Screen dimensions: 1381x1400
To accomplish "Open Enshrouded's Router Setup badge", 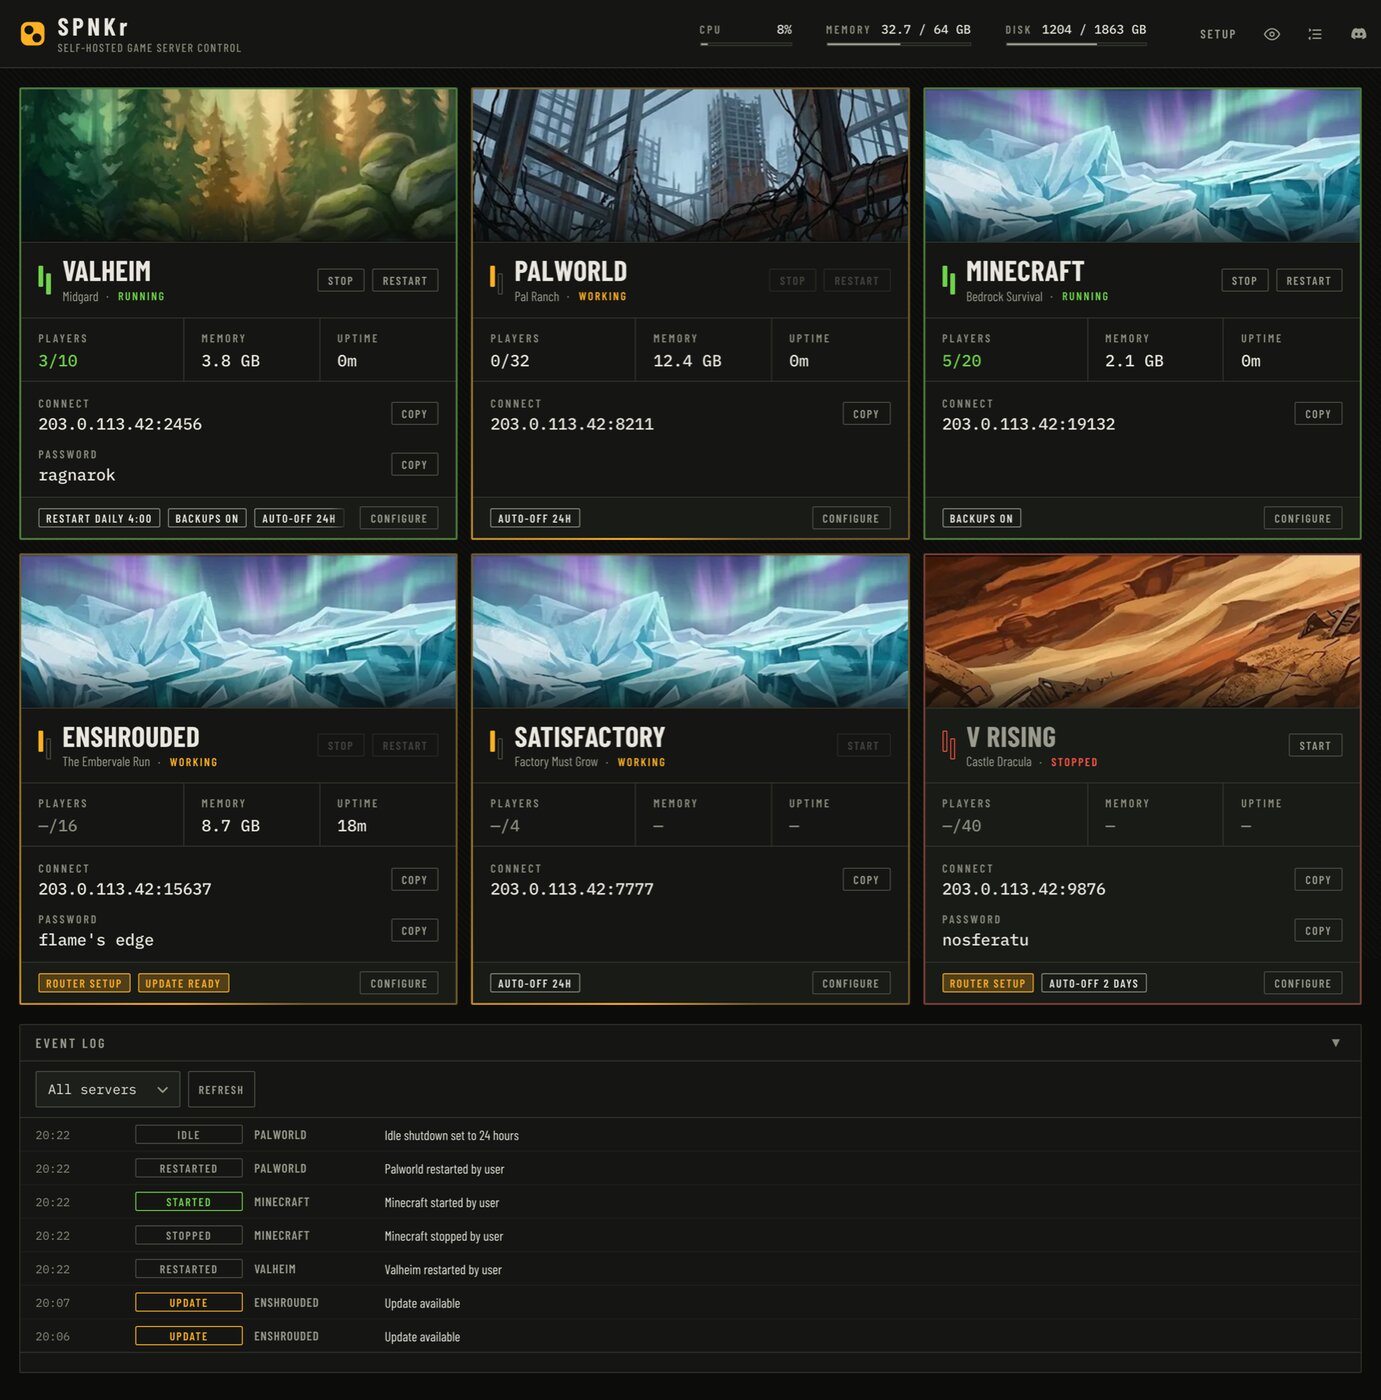I will point(84,984).
